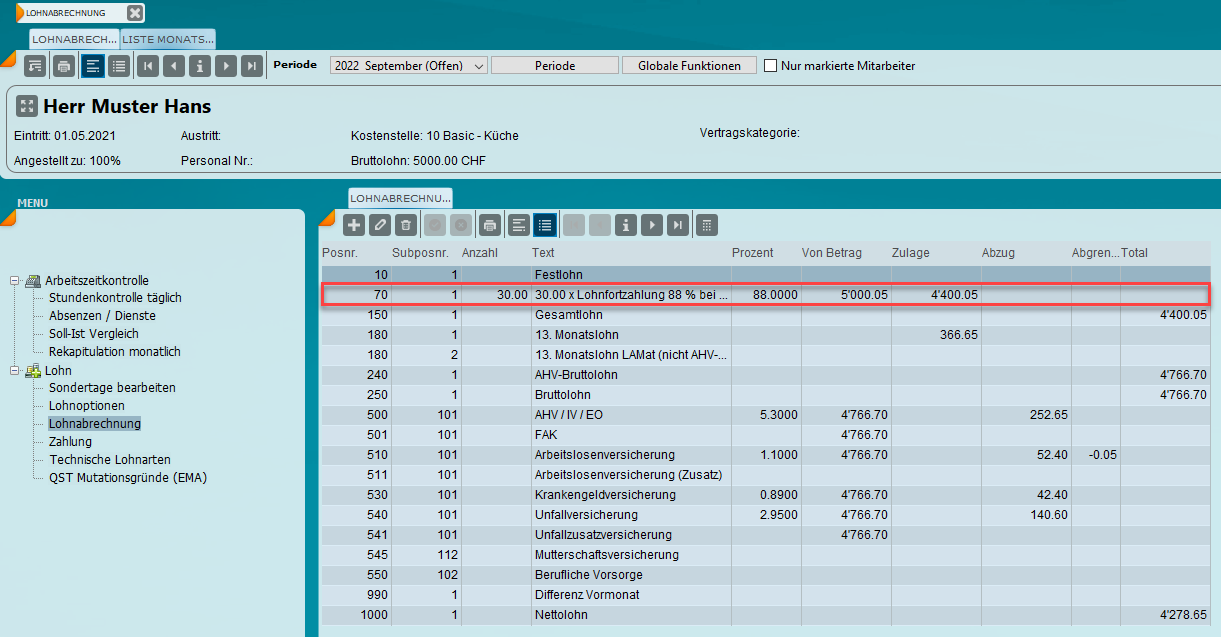The height and width of the screenshot is (637, 1221).
Task: Jump to first employee record in top toolbar
Action: click(x=148, y=66)
